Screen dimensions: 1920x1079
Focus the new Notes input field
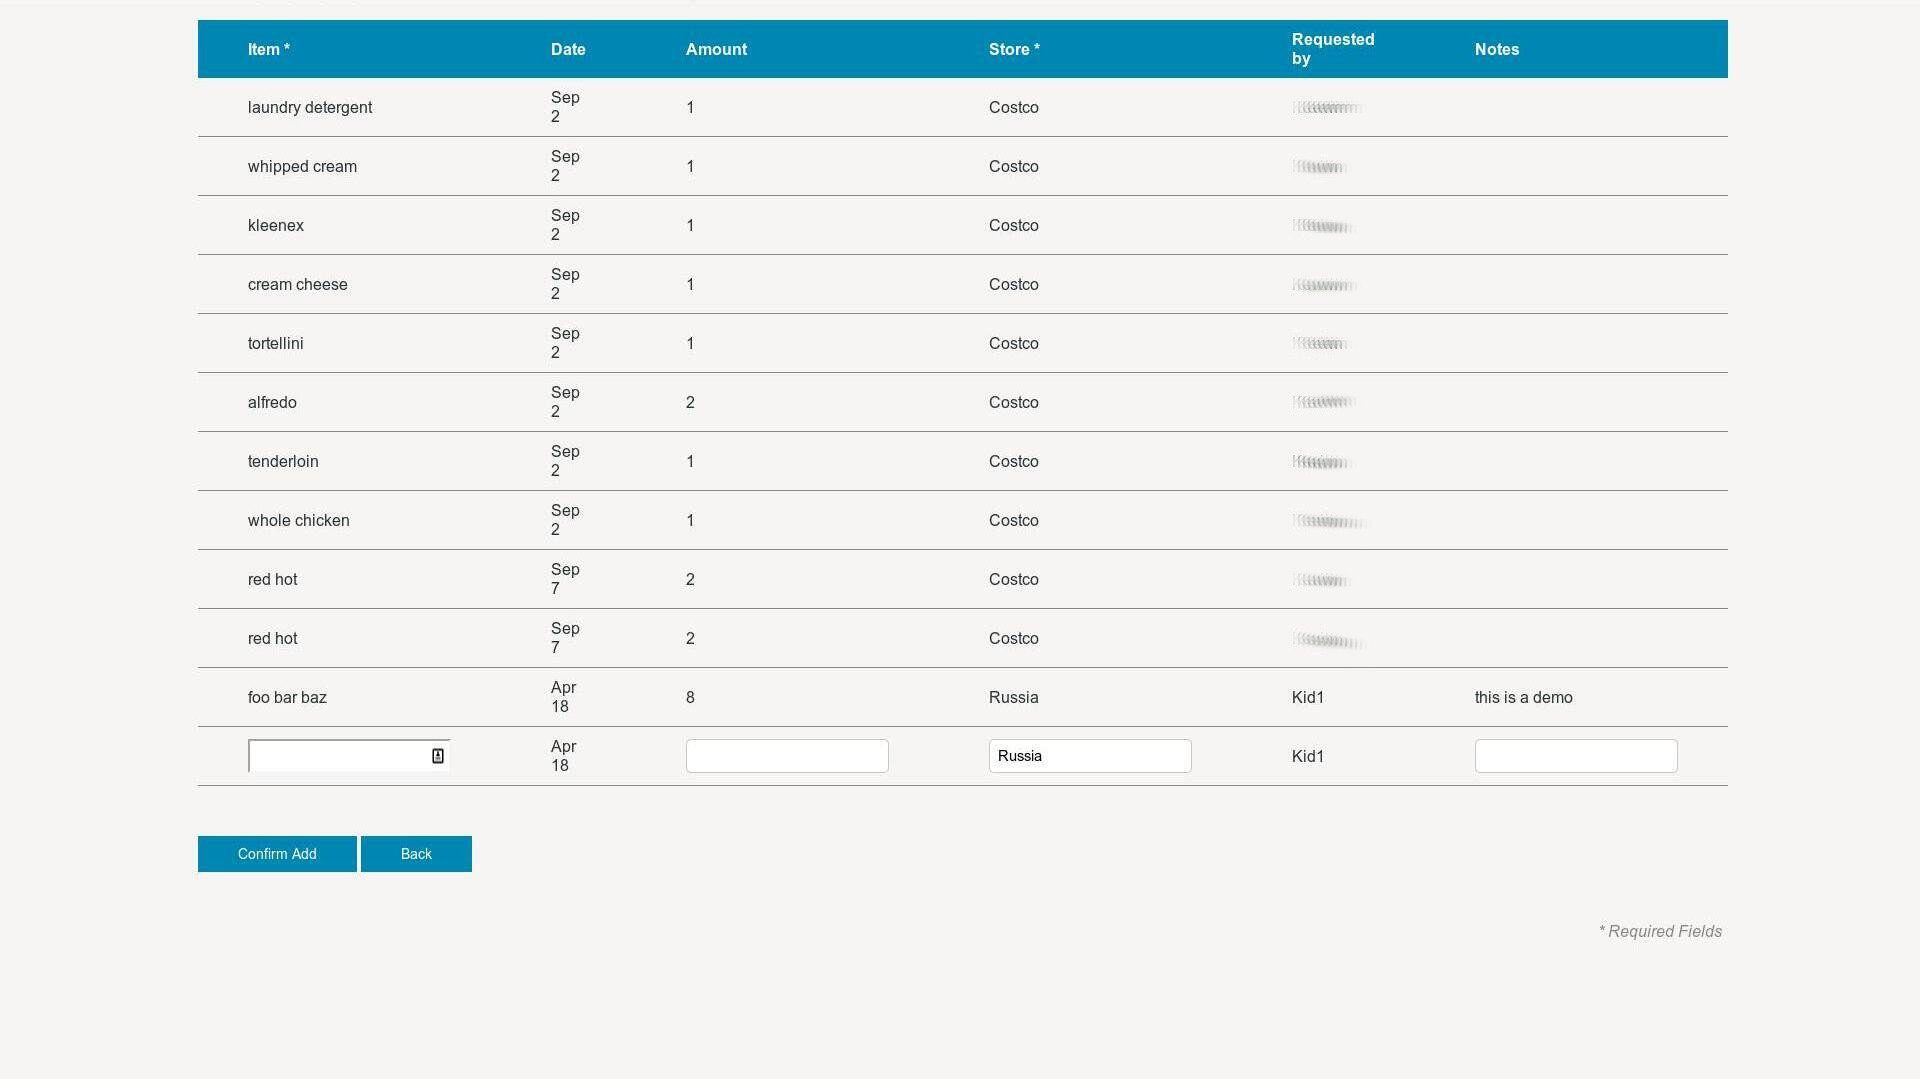(x=1576, y=756)
